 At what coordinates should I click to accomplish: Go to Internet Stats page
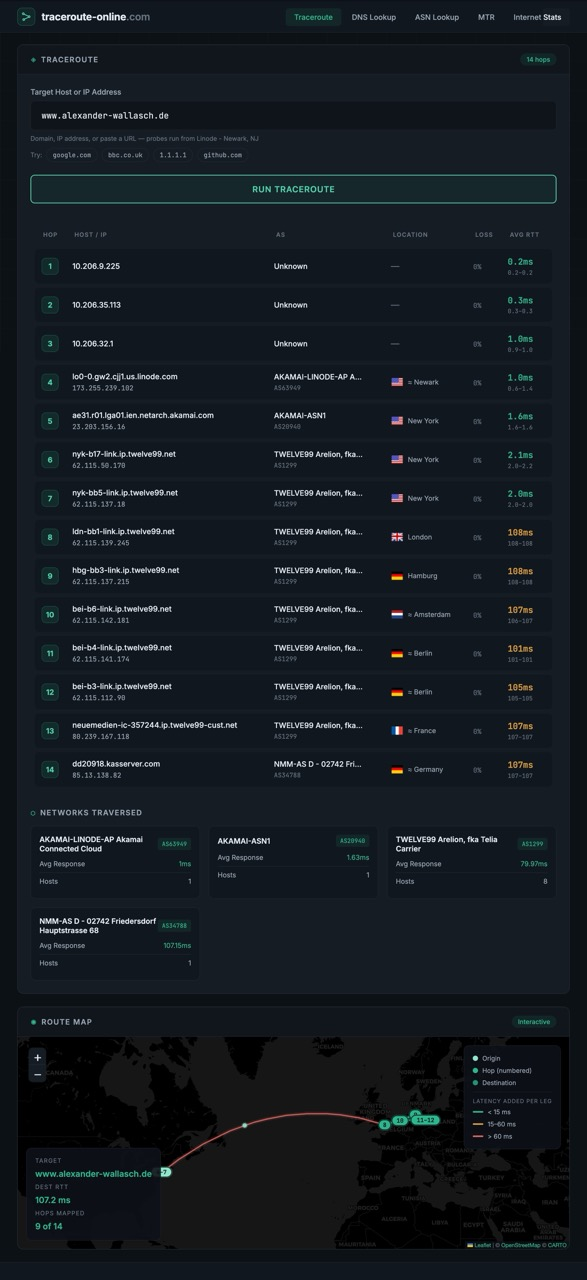[537, 17]
